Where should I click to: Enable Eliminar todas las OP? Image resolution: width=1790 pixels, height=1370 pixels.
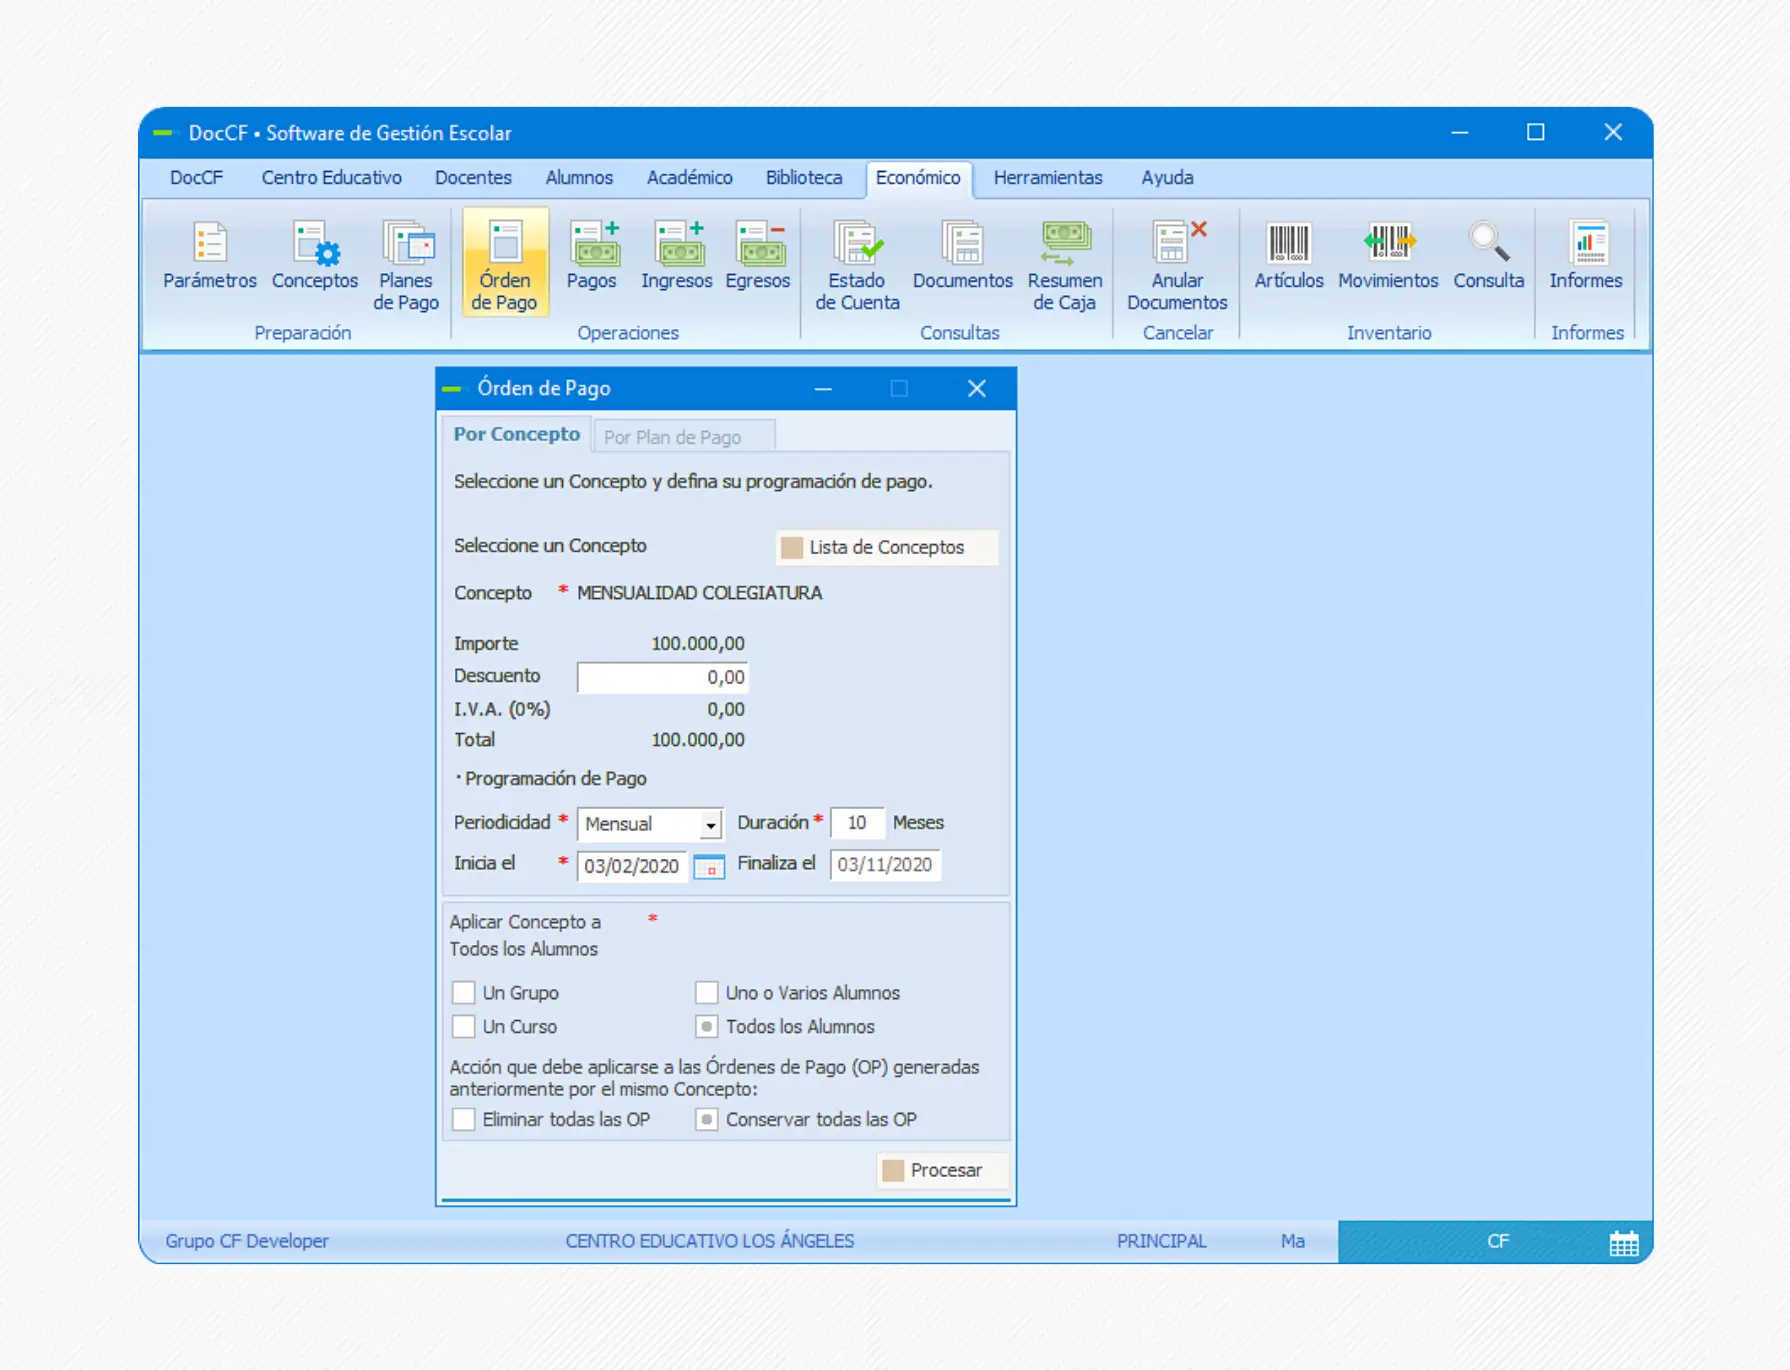tap(463, 1119)
